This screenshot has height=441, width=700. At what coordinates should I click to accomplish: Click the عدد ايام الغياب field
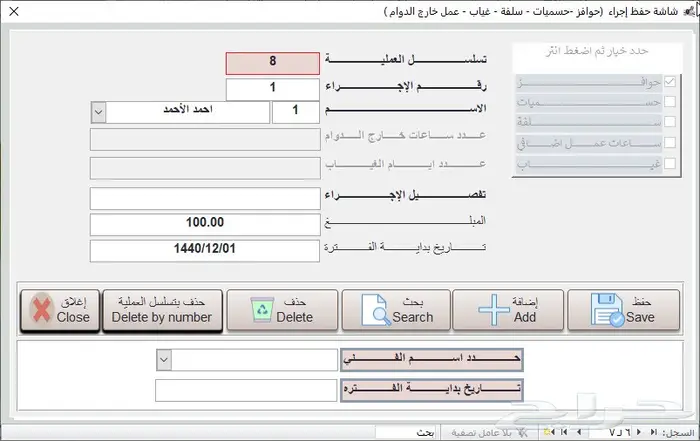(x=205, y=168)
